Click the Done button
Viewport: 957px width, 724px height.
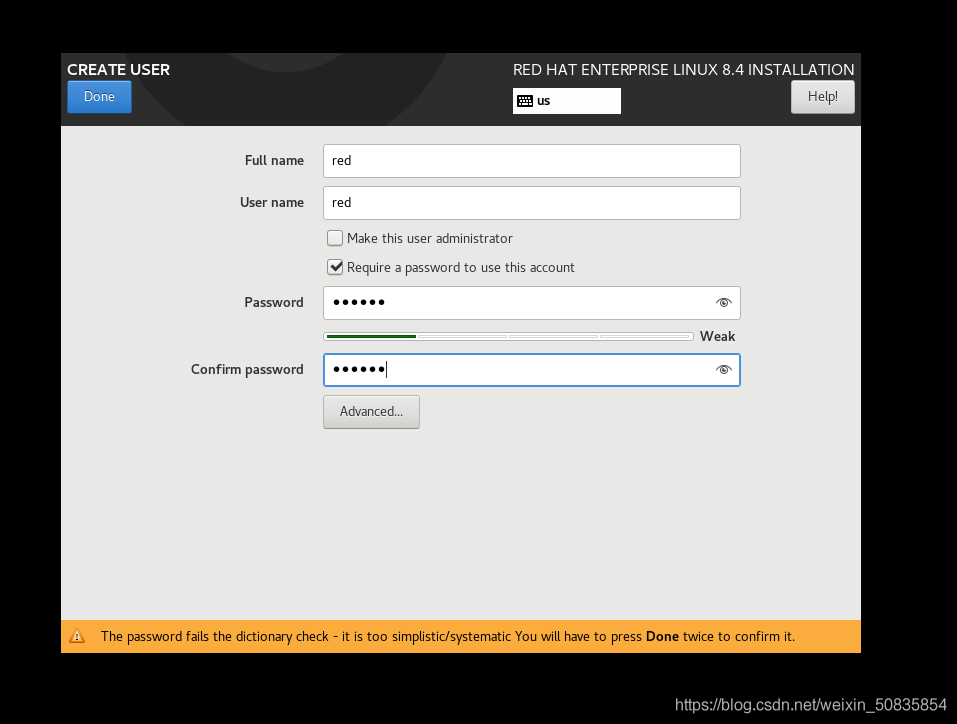[99, 96]
